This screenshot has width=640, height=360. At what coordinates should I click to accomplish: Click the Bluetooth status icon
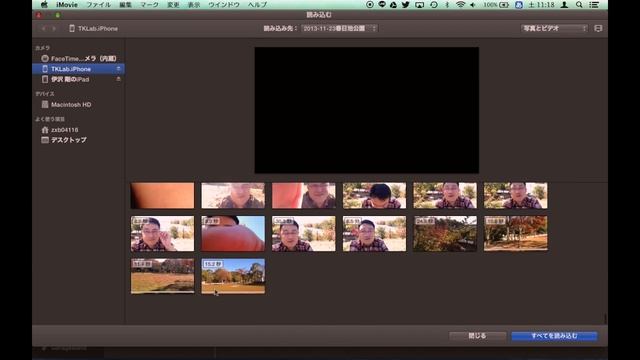(447, 5)
